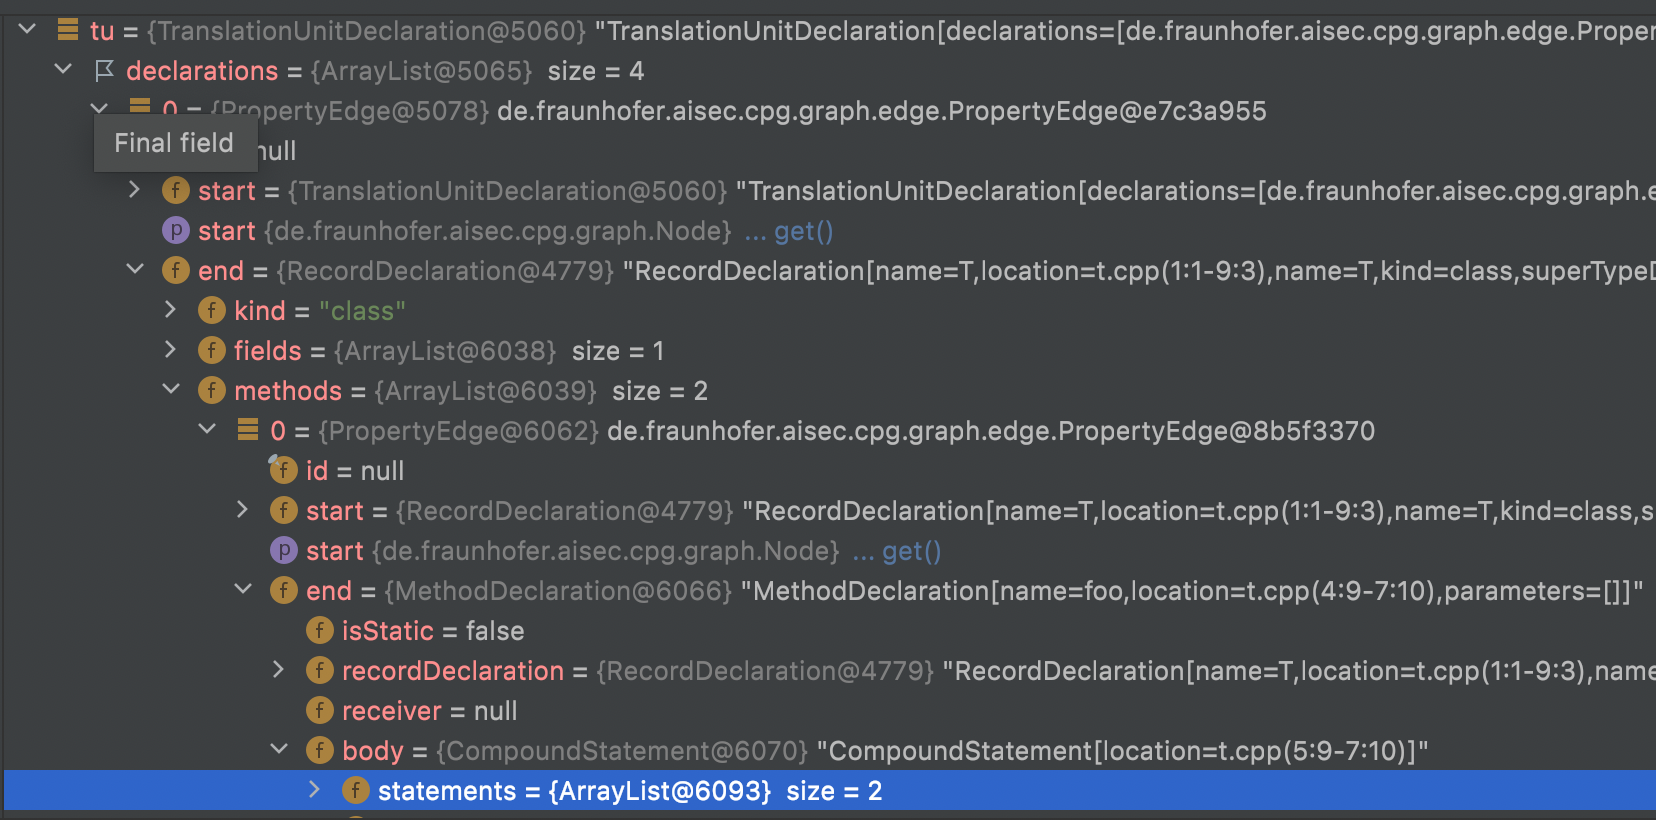This screenshot has width=1656, height=820.
Task: Expand the "start" TranslationUnitDeclaration node
Action: tap(135, 190)
